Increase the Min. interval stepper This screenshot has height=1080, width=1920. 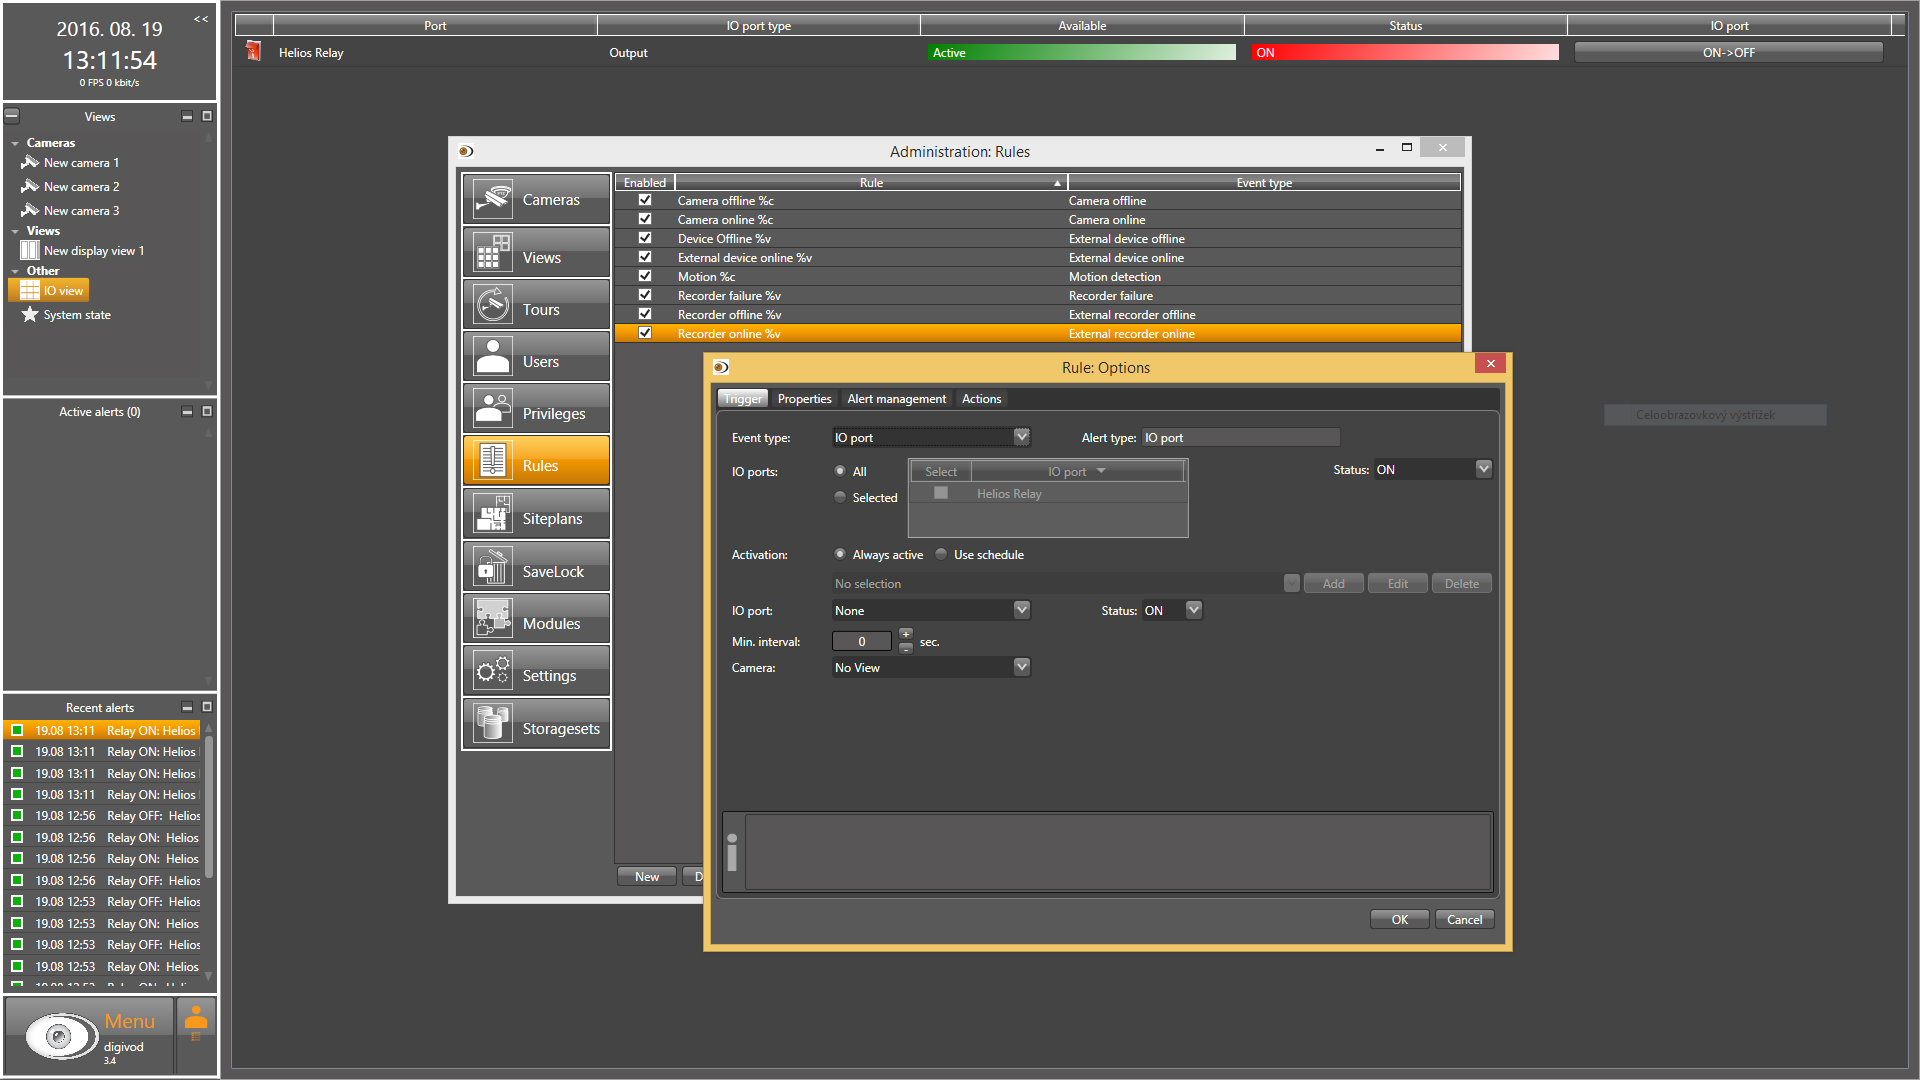pyautogui.click(x=906, y=634)
